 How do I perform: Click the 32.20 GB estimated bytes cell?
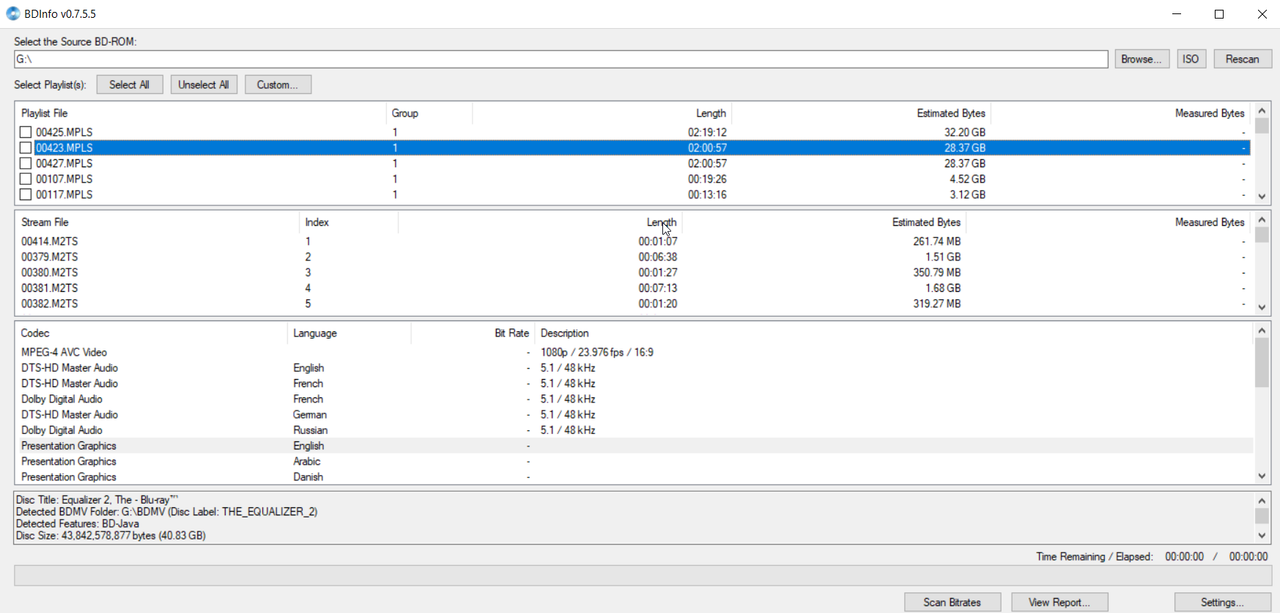click(x=964, y=132)
